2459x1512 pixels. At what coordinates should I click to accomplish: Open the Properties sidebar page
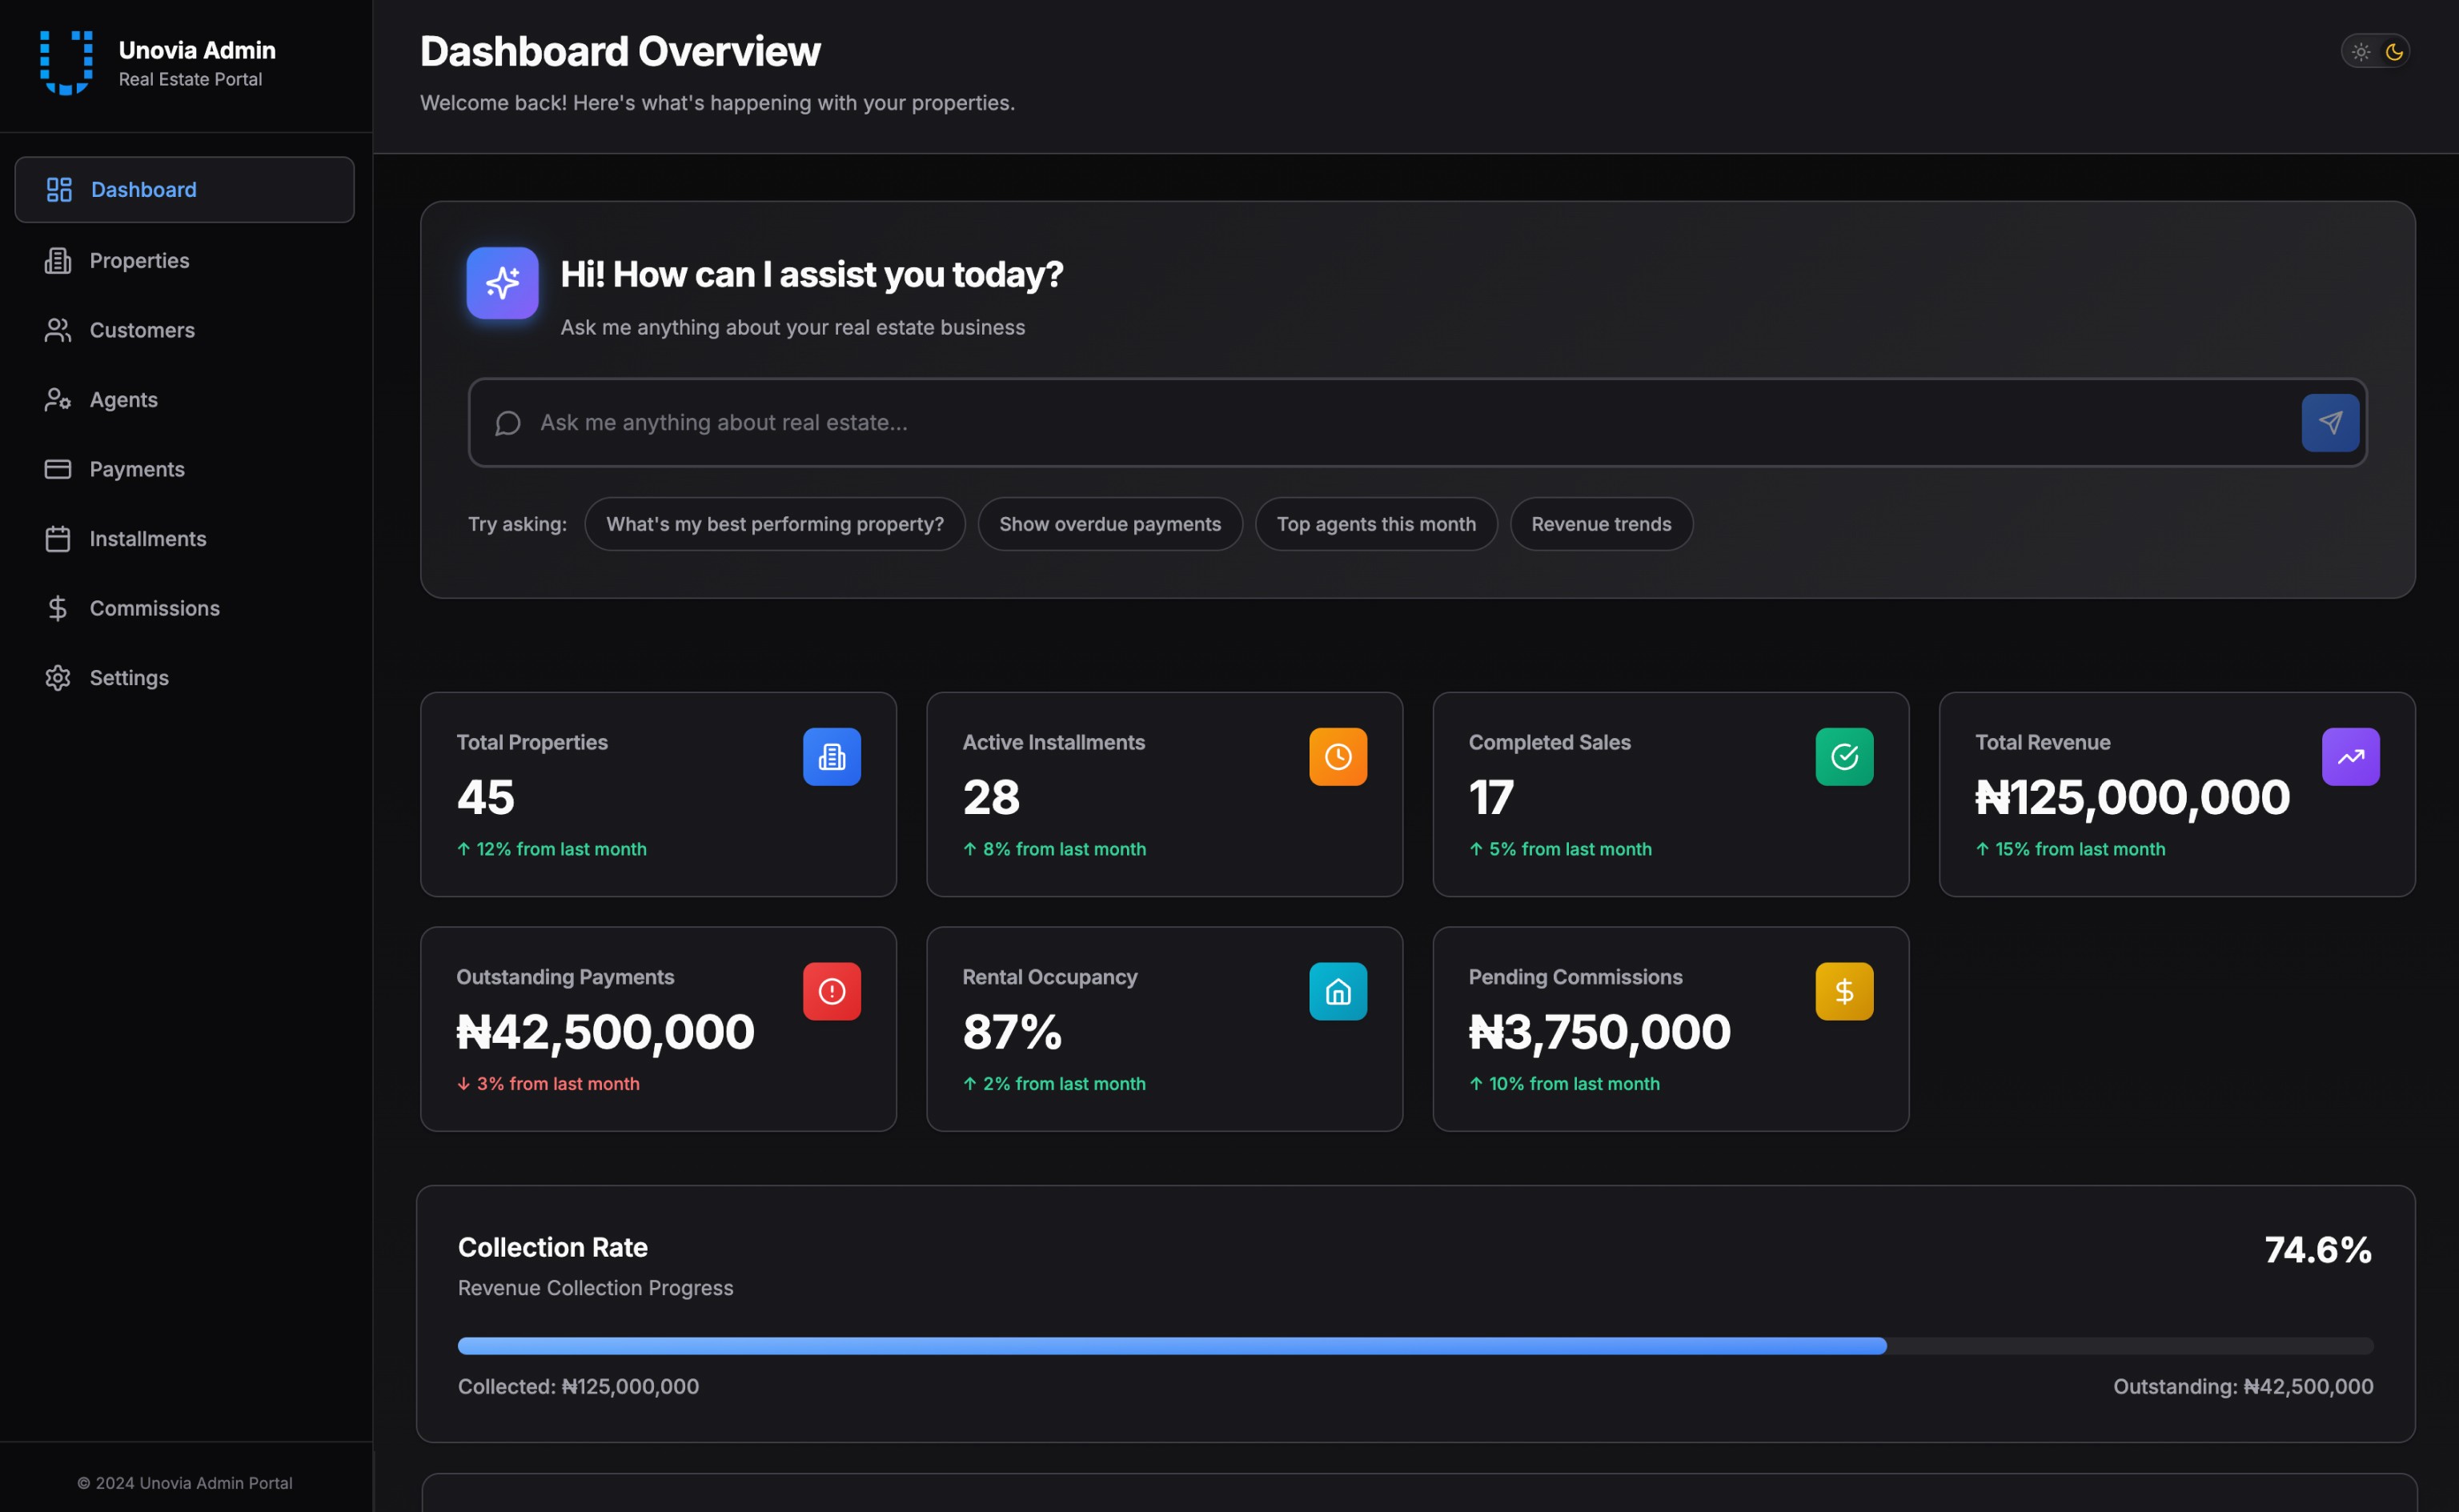pyautogui.click(x=139, y=261)
